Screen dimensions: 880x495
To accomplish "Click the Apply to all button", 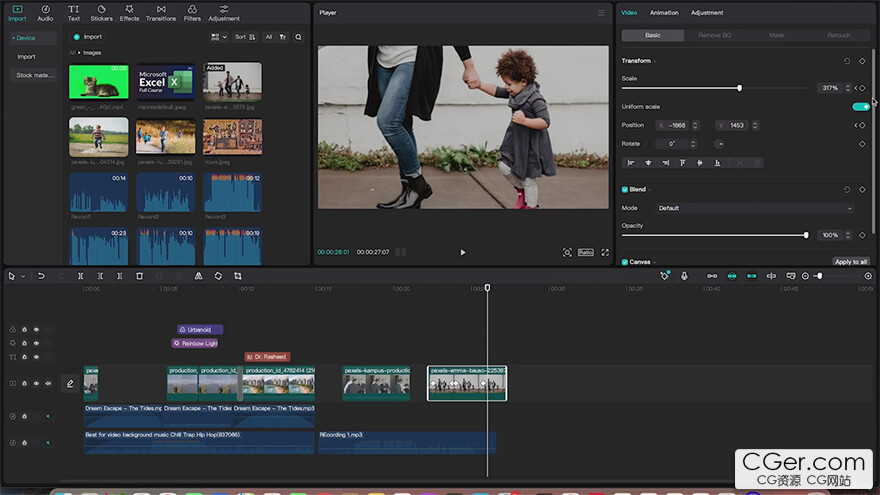I will click(x=851, y=262).
